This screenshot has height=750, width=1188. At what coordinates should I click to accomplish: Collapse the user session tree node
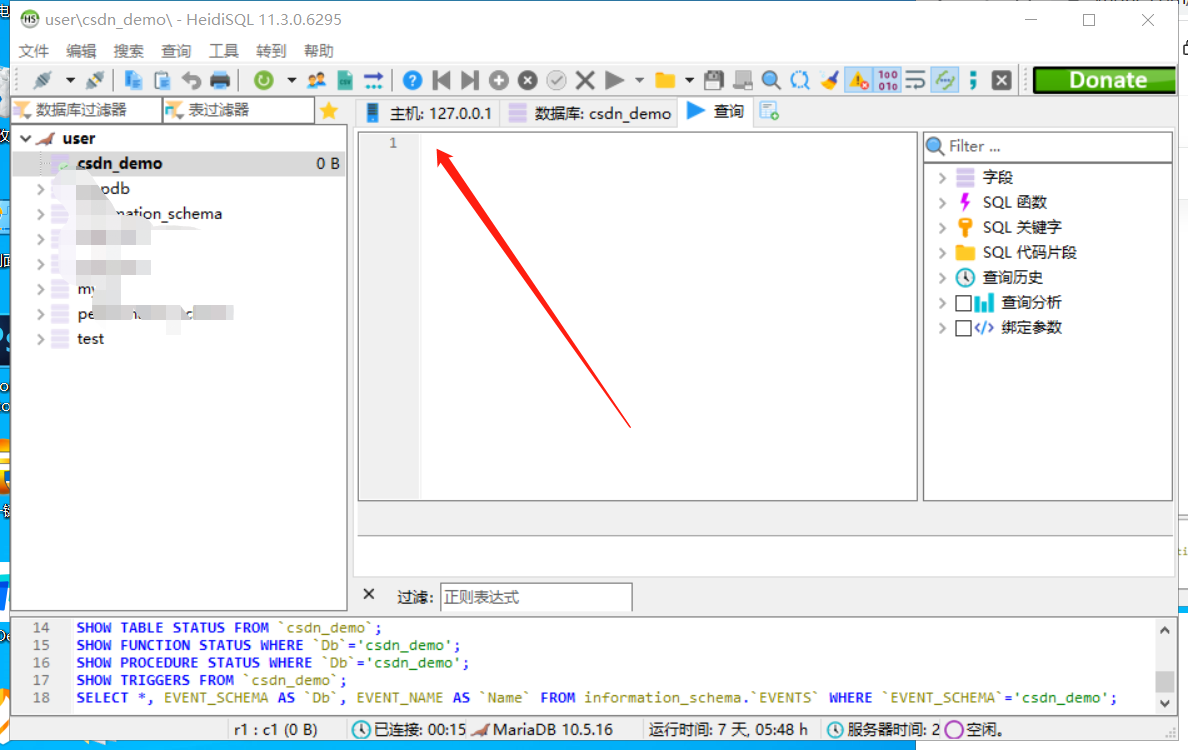26,139
